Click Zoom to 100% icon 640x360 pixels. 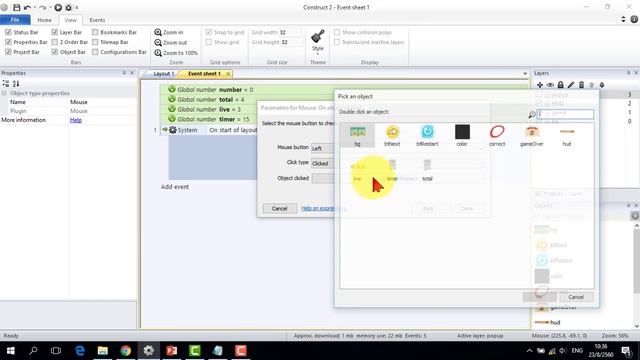pos(158,53)
